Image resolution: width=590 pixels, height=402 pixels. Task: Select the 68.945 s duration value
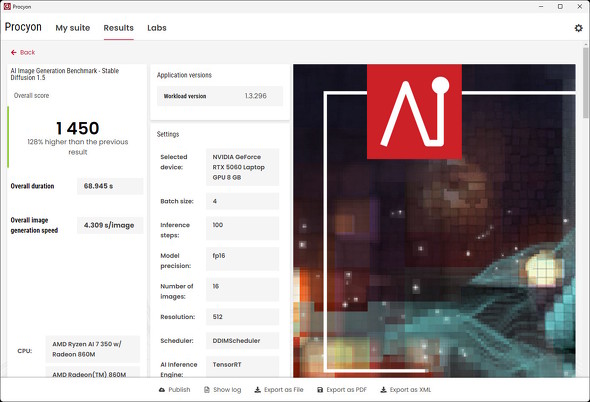(110, 186)
